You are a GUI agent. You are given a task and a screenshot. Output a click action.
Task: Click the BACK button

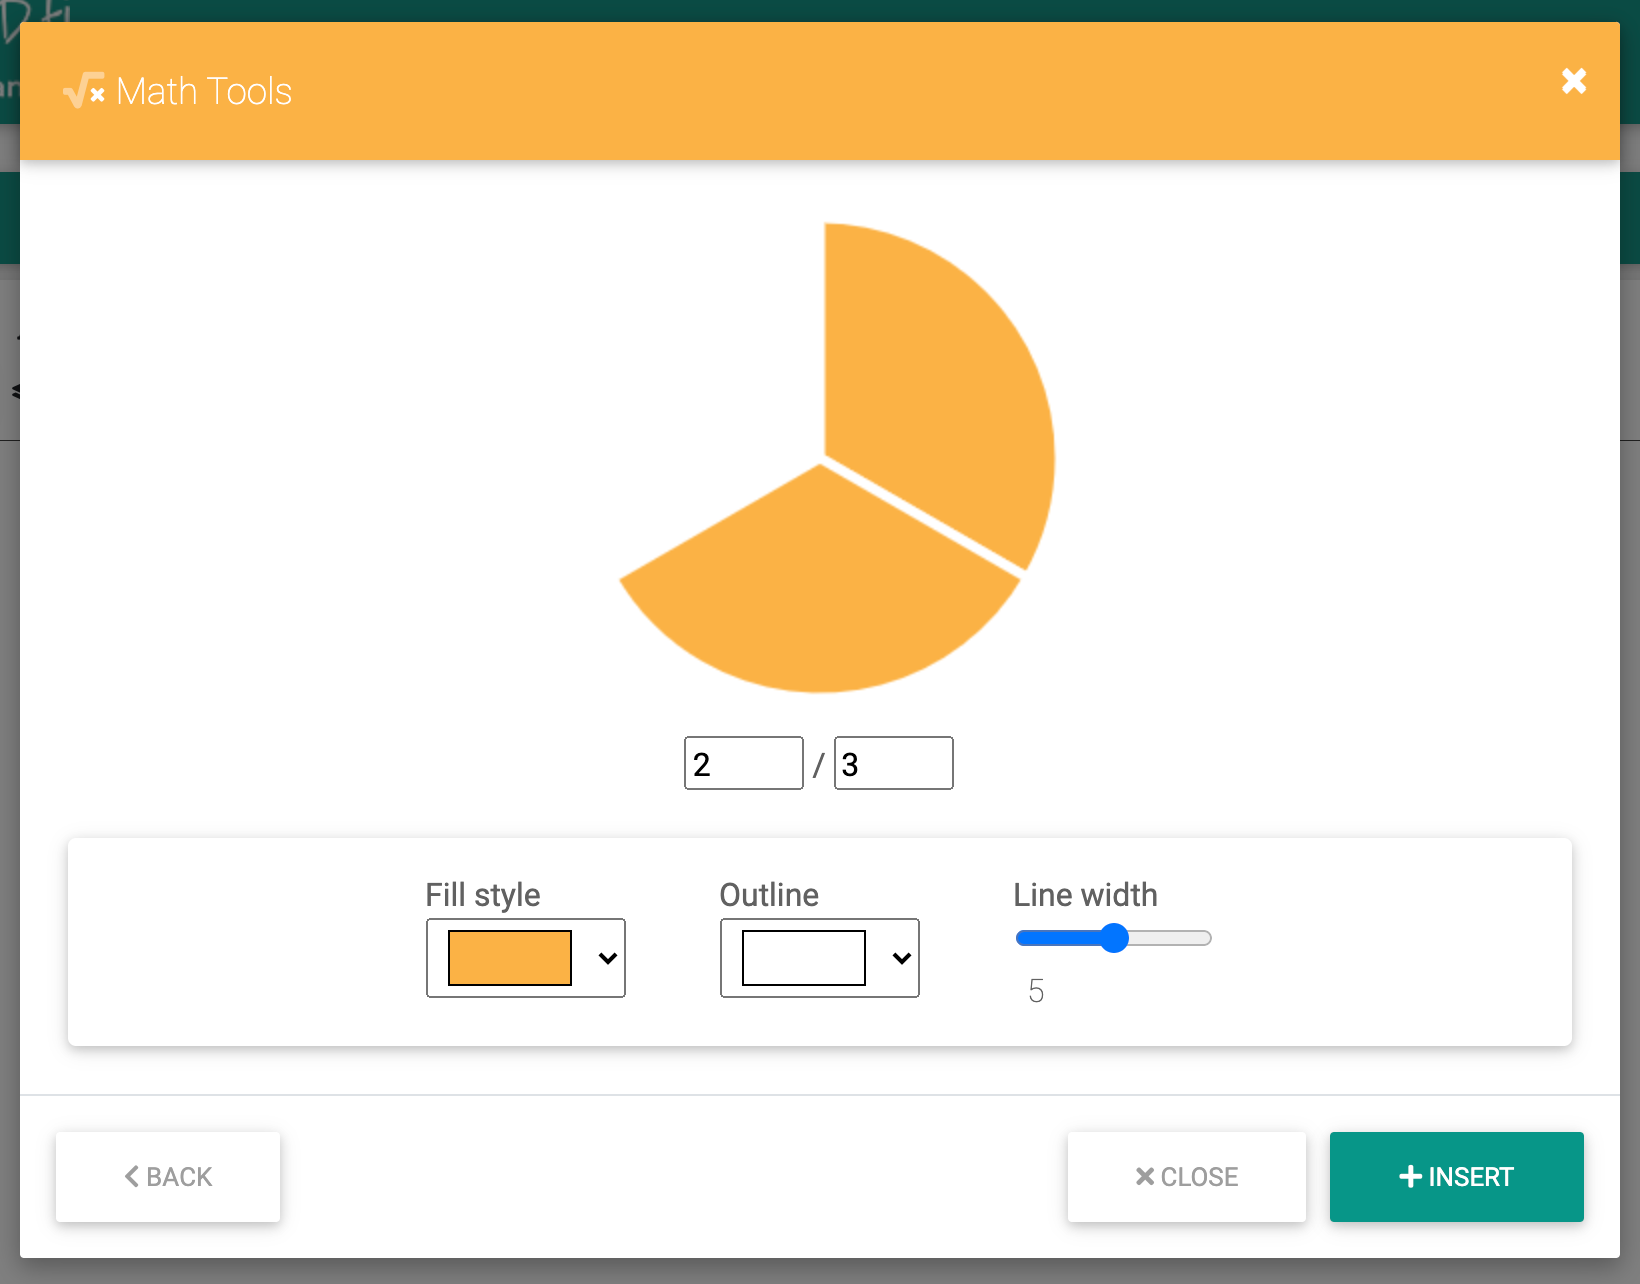[x=167, y=1177]
